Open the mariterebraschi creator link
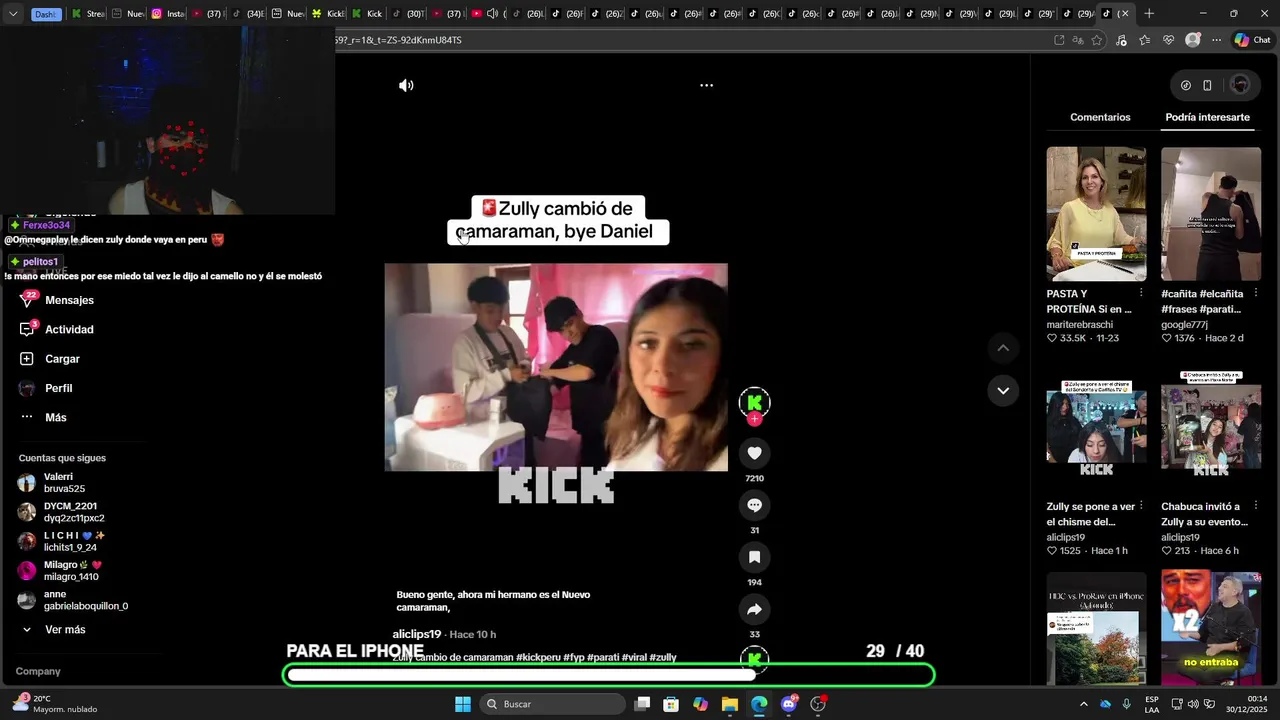The height and width of the screenshot is (720, 1280). click(1082, 324)
